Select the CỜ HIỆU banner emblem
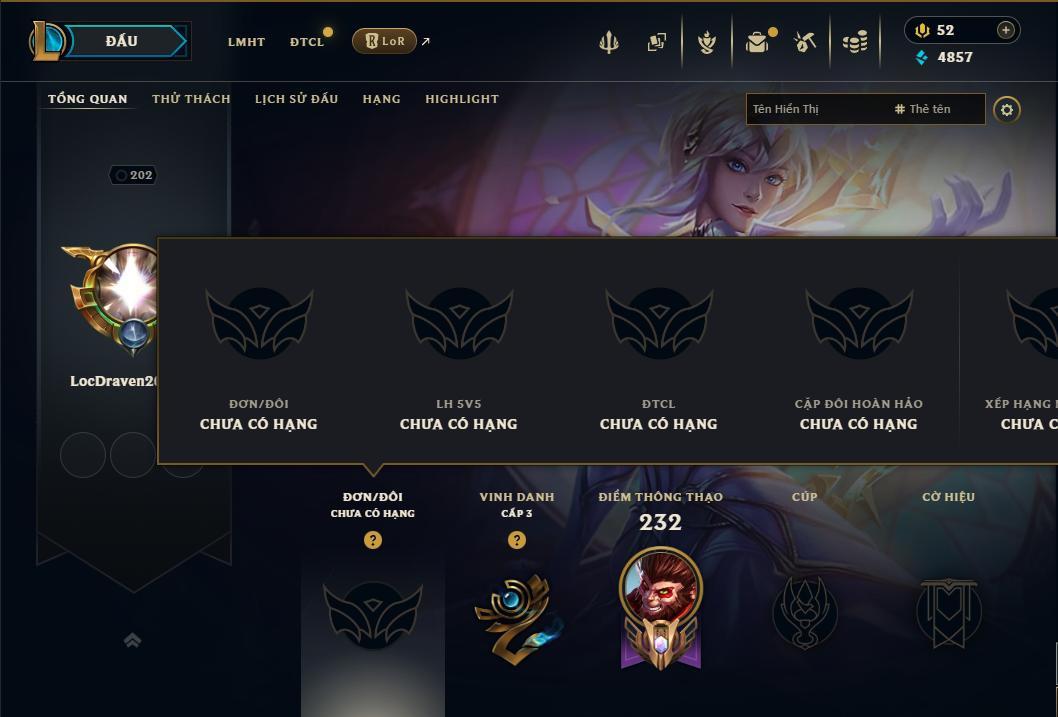The height and width of the screenshot is (717, 1058). point(948,612)
